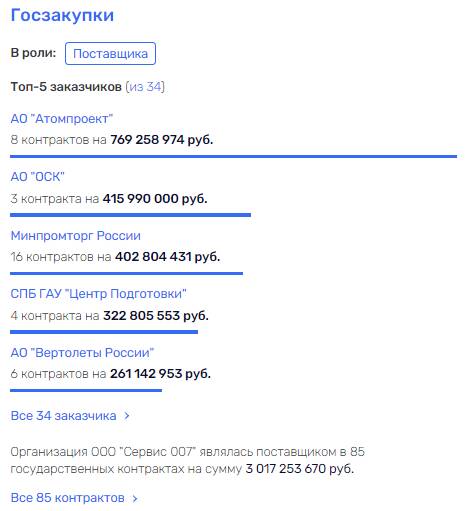
Task: Click the 3 017 253 670 руб. total sum
Action: click(299, 469)
